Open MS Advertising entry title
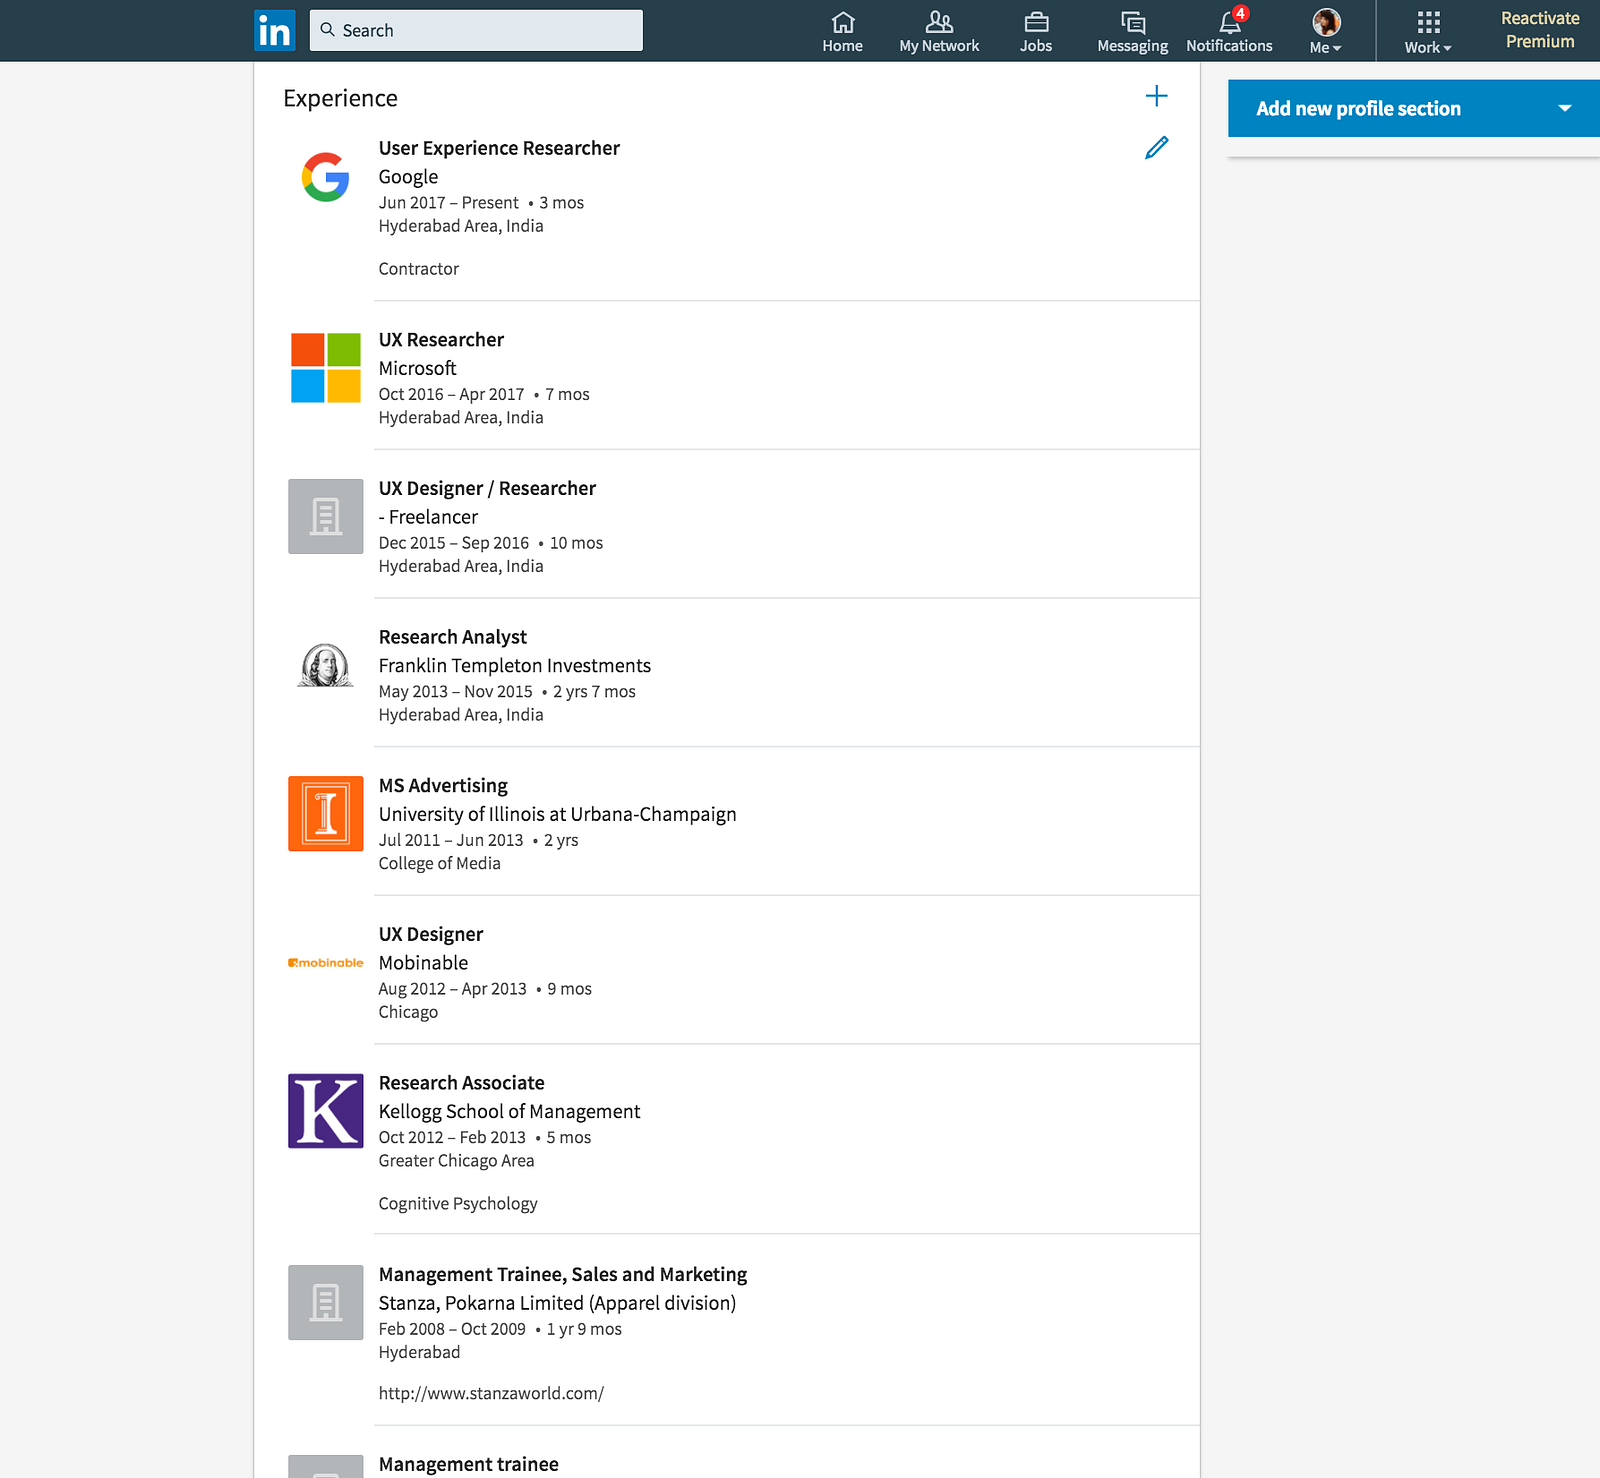Screen dimensions: 1600x1478 443,786
